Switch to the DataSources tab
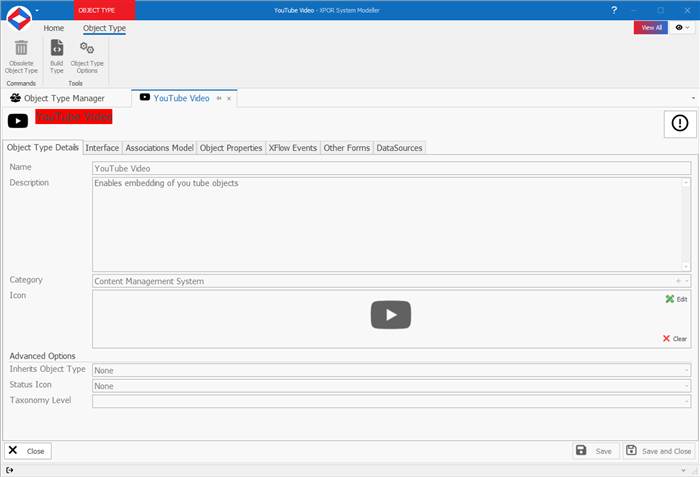Screen dimensions: 700x477 tap(399, 148)
